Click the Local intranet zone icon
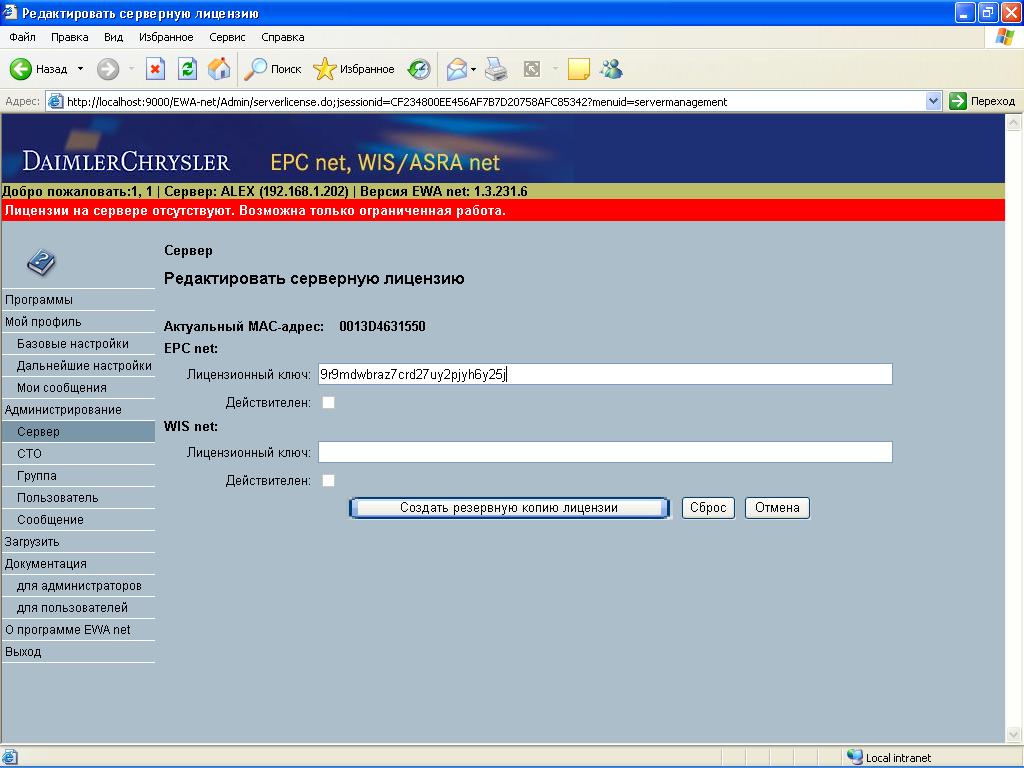The width and height of the screenshot is (1024, 768). (854, 757)
